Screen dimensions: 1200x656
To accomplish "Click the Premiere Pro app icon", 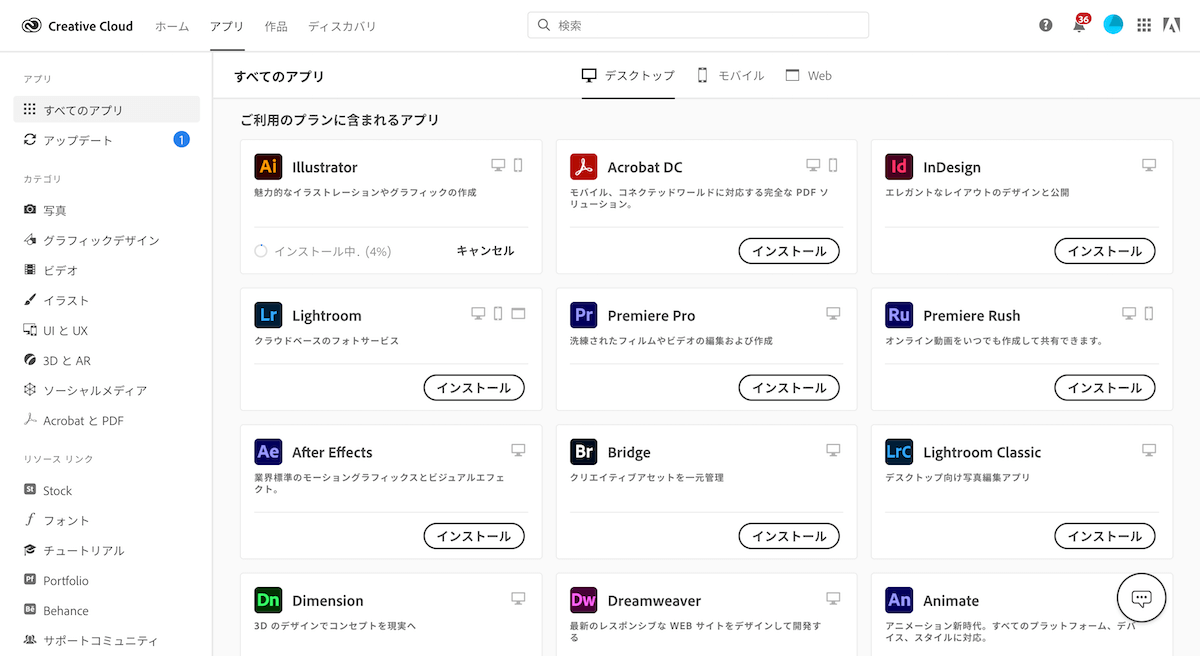I will coord(584,316).
